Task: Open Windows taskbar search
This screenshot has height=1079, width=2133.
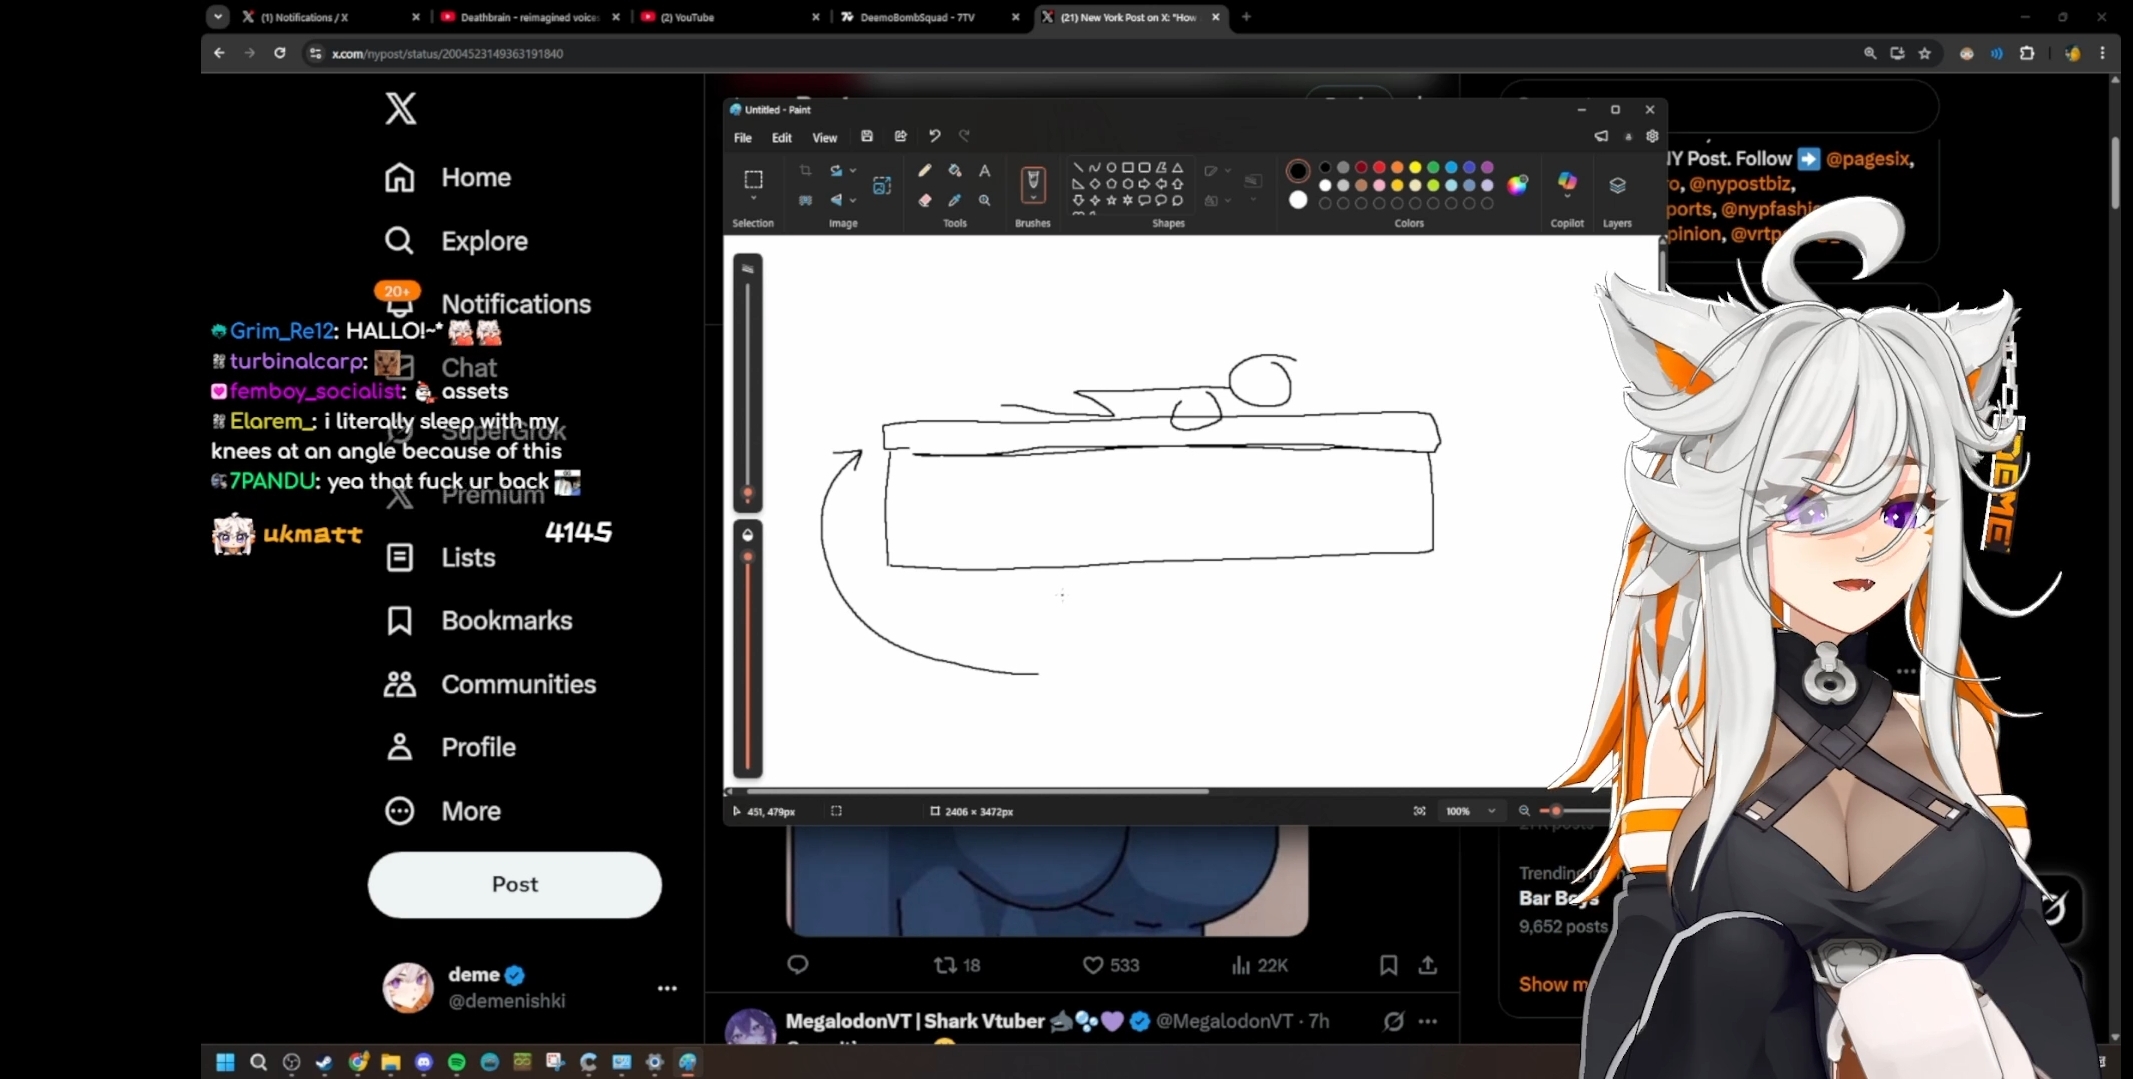Action: pos(258,1062)
